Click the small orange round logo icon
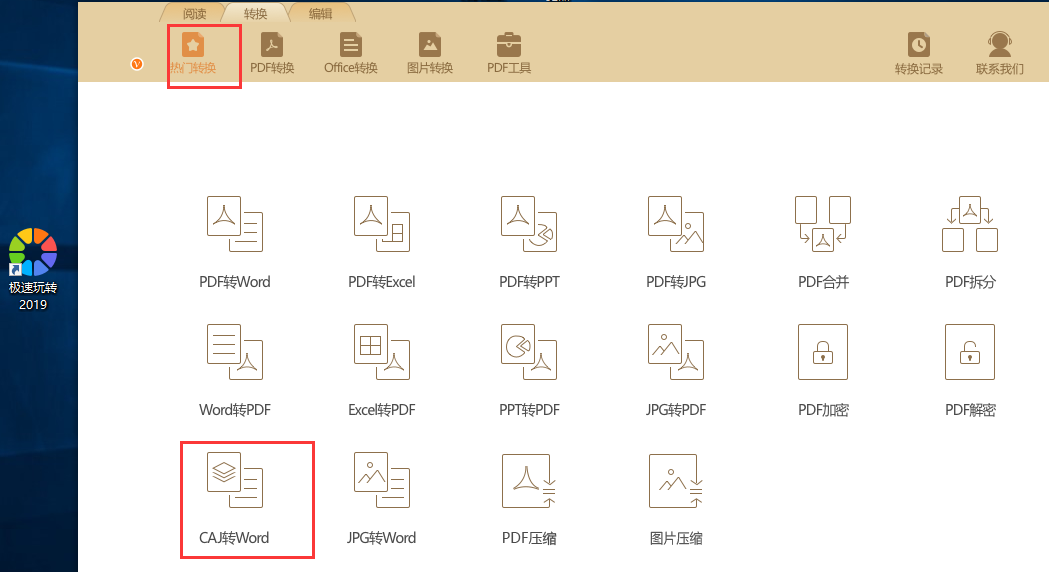Image resolution: width=1049 pixels, height=572 pixels. tap(136, 64)
